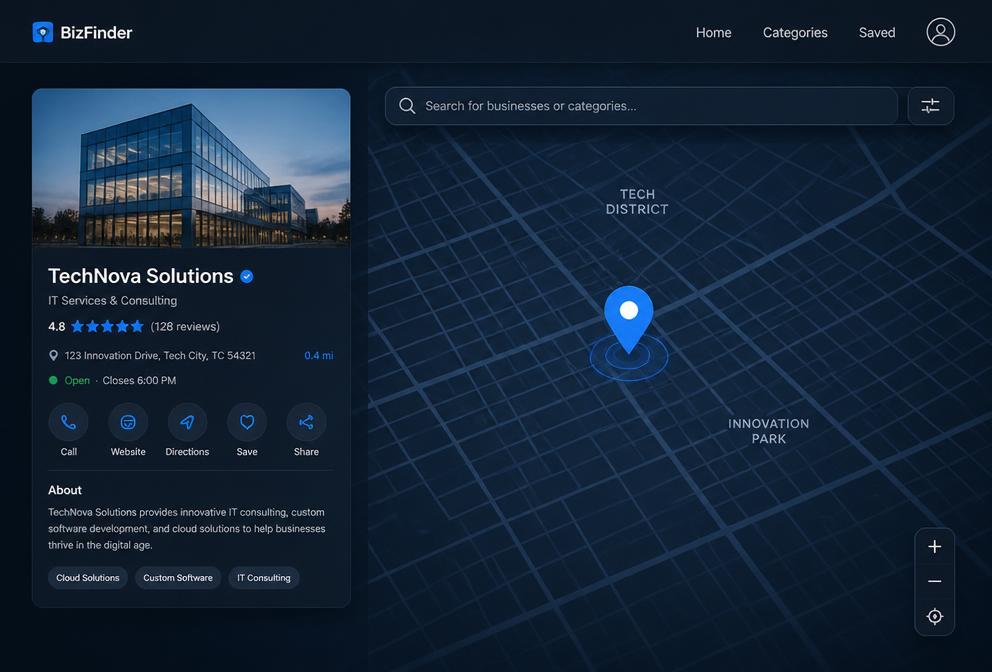Zoom in on the map
Image resolution: width=992 pixels, height=672 pixels.
(934, 547)
